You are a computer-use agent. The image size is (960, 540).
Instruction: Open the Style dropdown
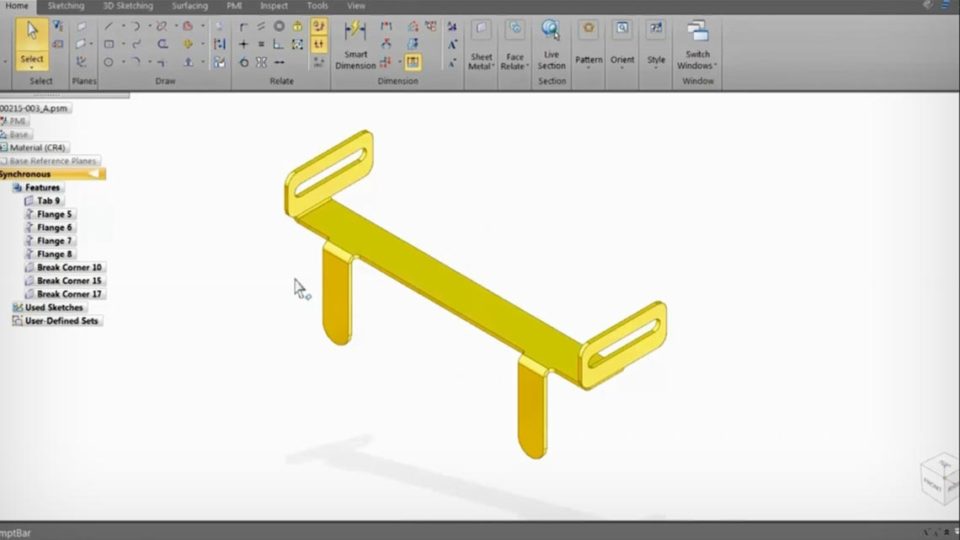pos(656,44)
